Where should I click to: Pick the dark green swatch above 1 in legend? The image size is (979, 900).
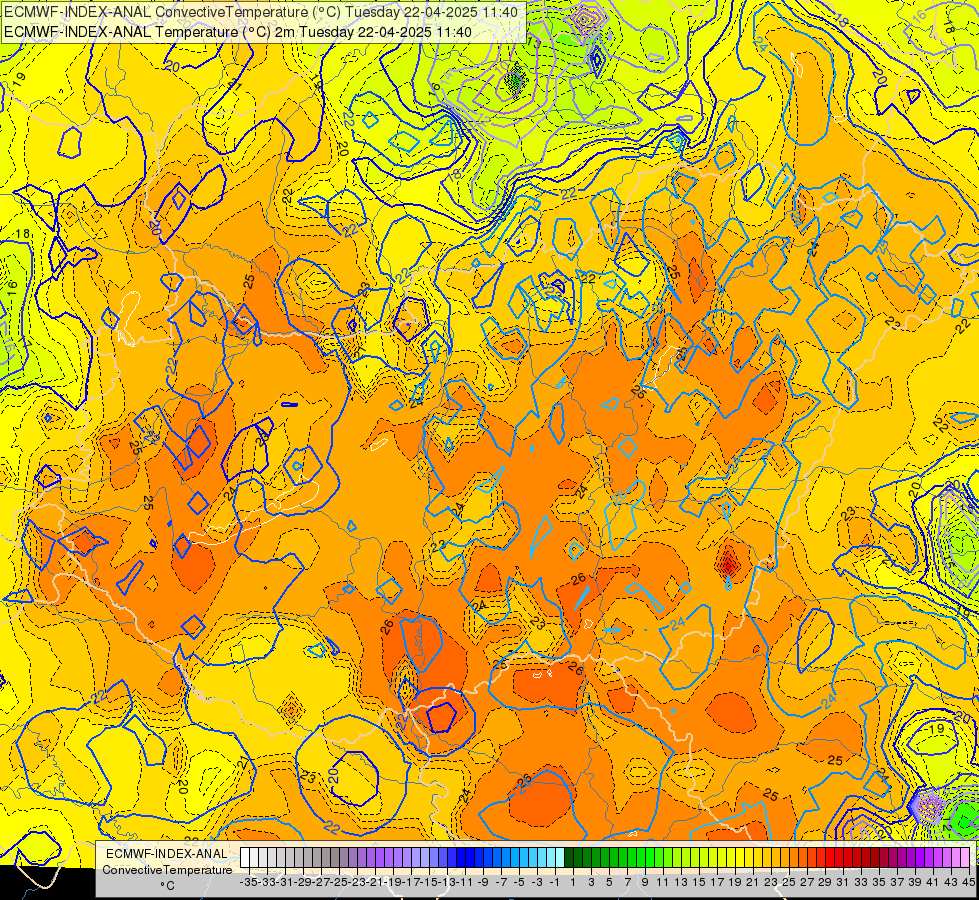tap(569, 857)
